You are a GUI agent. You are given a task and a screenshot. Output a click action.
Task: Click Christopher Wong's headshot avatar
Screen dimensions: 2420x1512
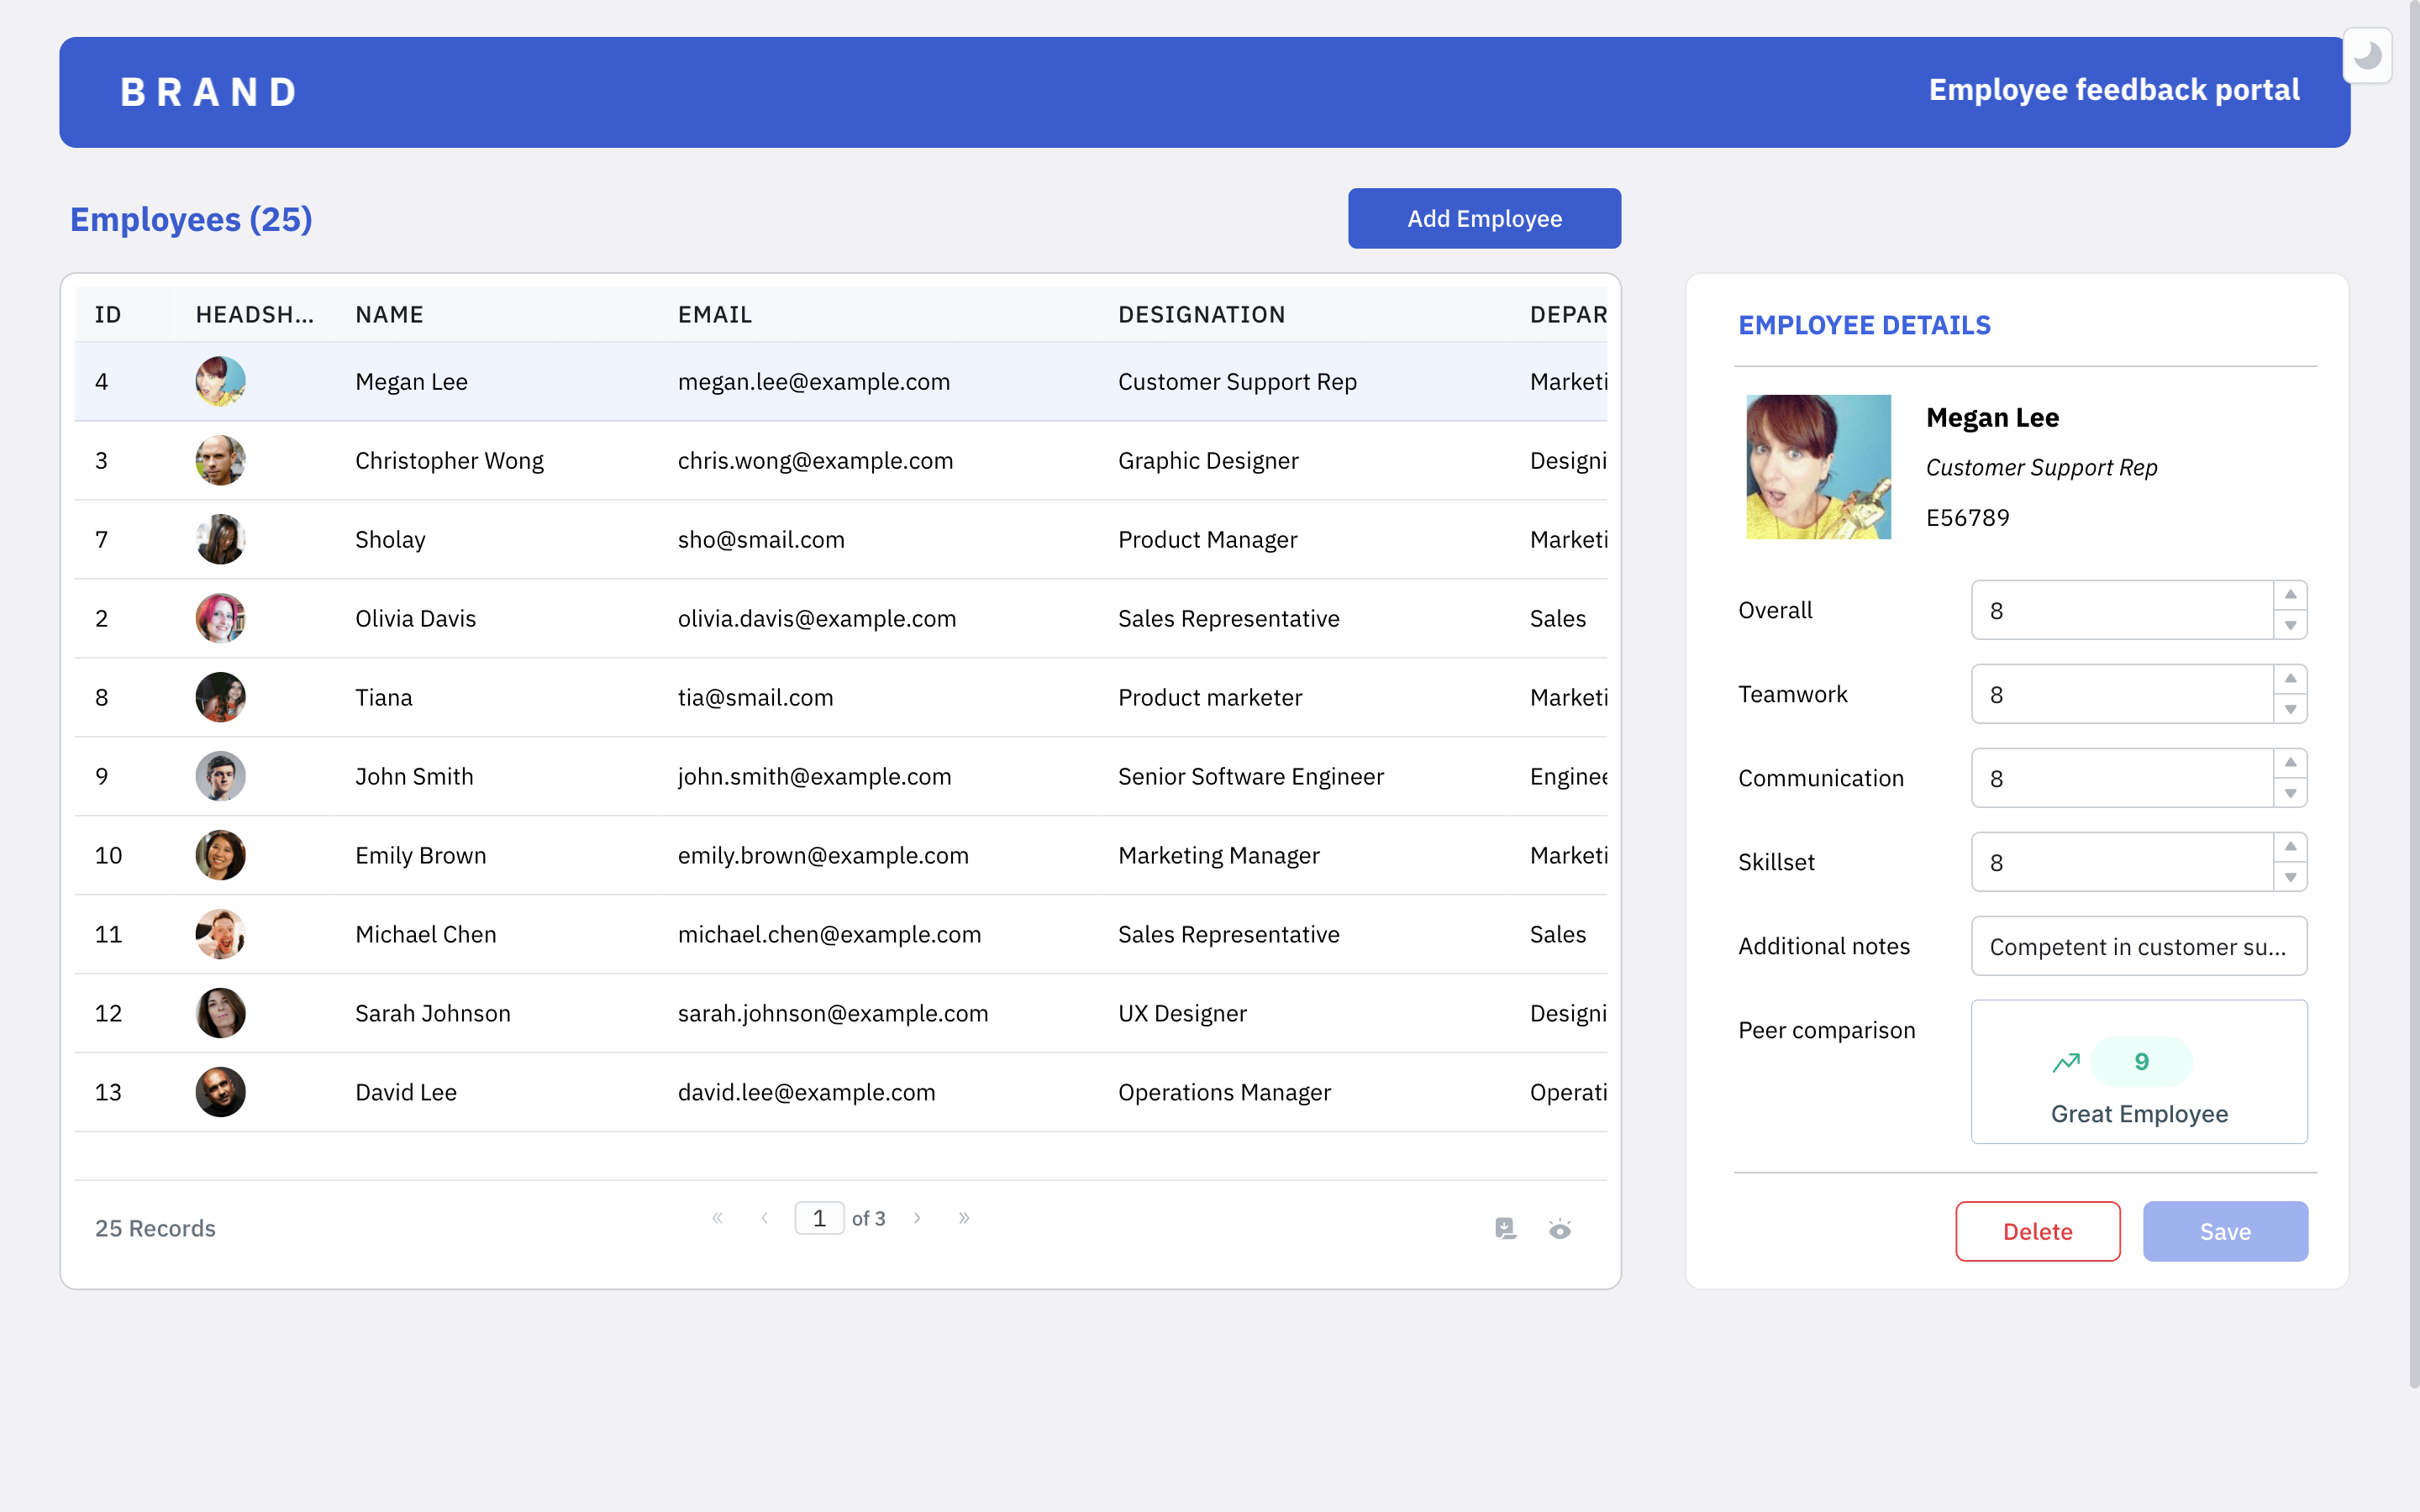220,460
